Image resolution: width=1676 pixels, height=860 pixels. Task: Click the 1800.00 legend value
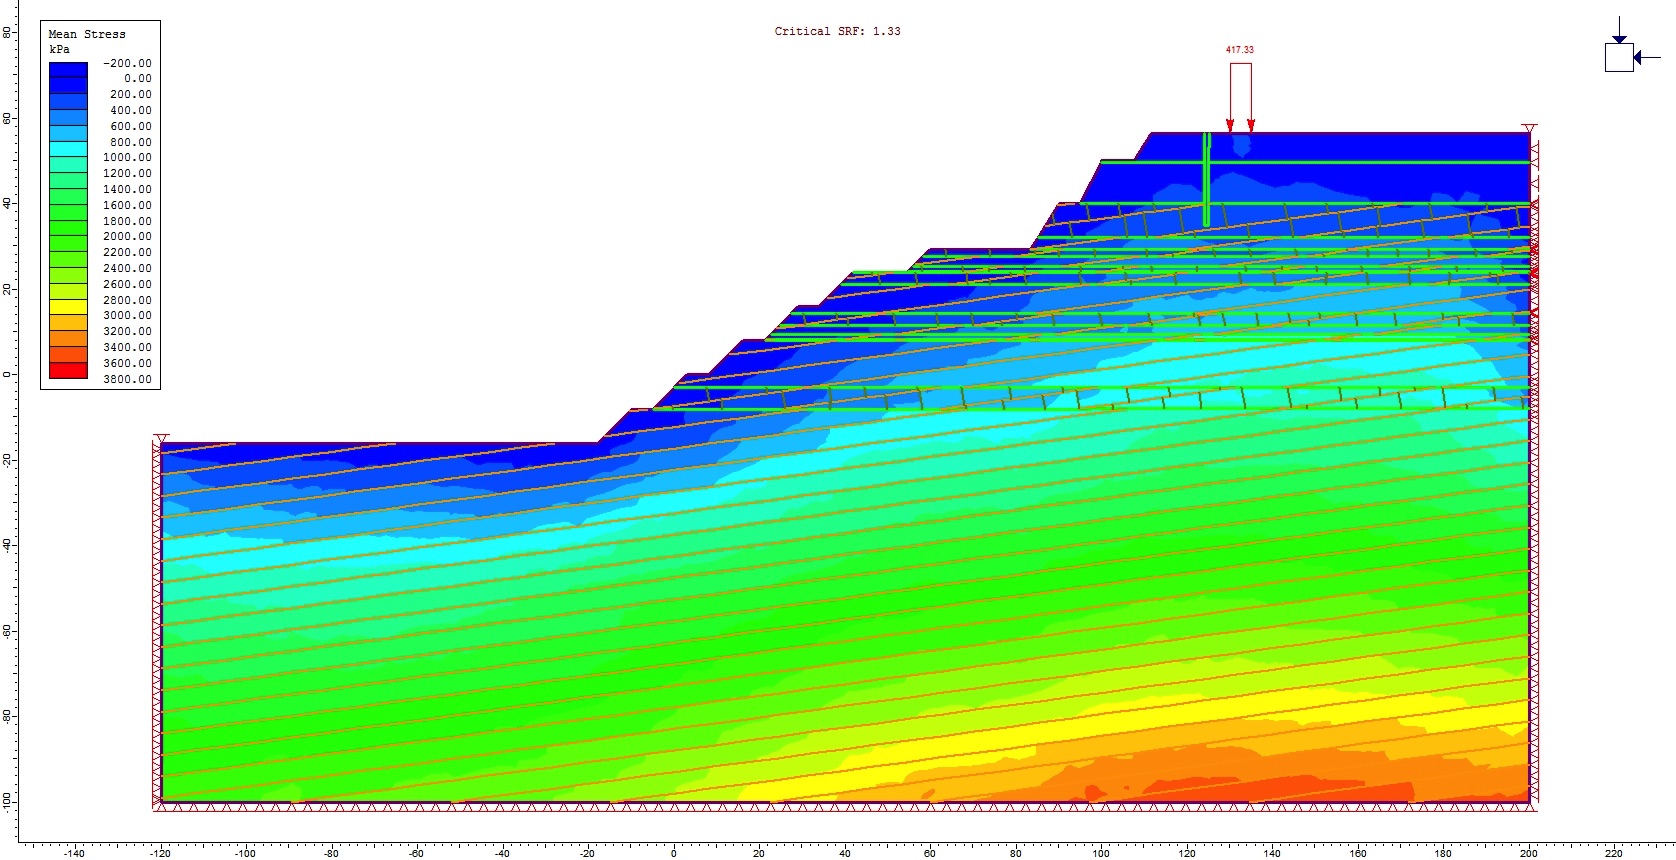(128, 221)
